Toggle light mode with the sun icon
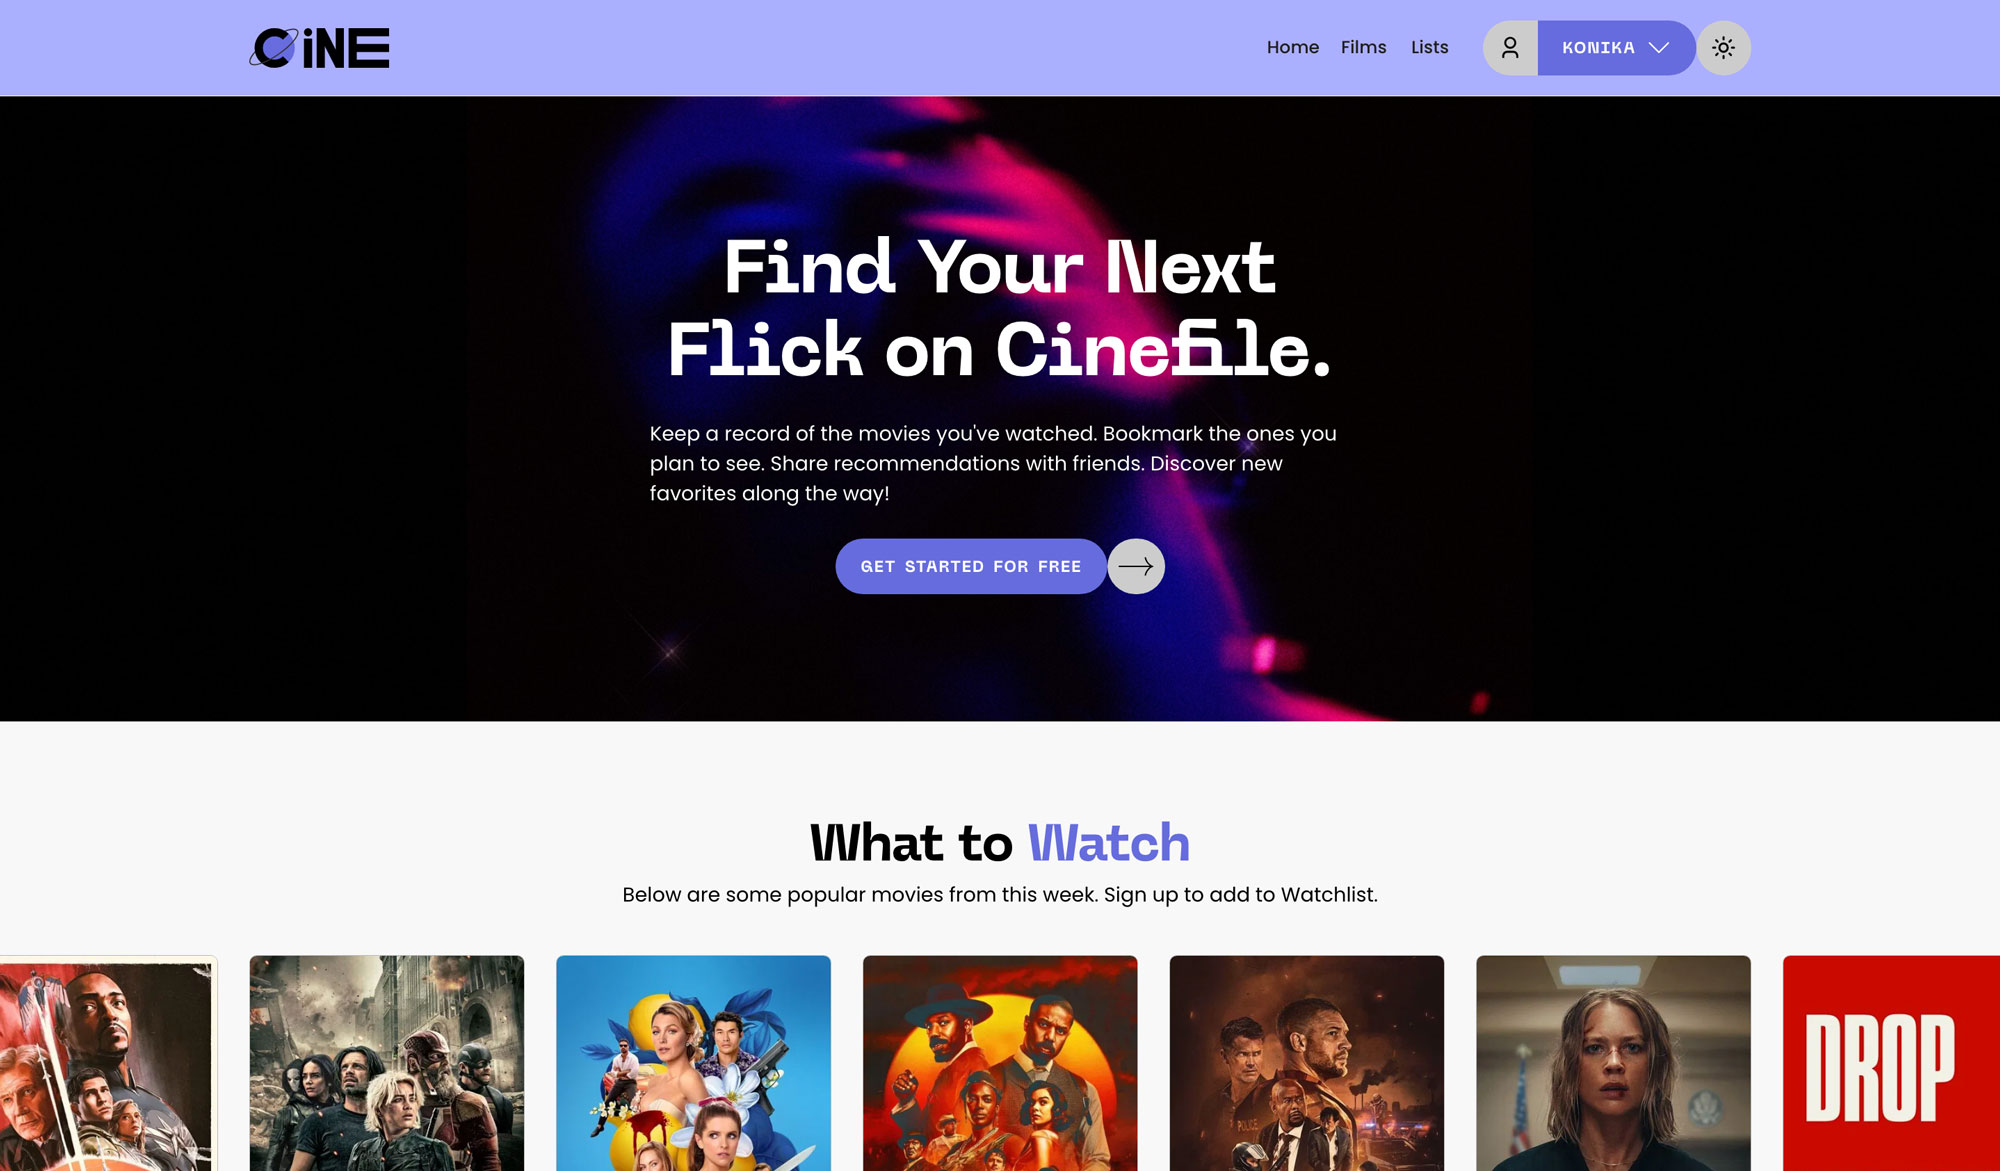The width and height of the screenshot is (2000, 1171). (1723, 48)
